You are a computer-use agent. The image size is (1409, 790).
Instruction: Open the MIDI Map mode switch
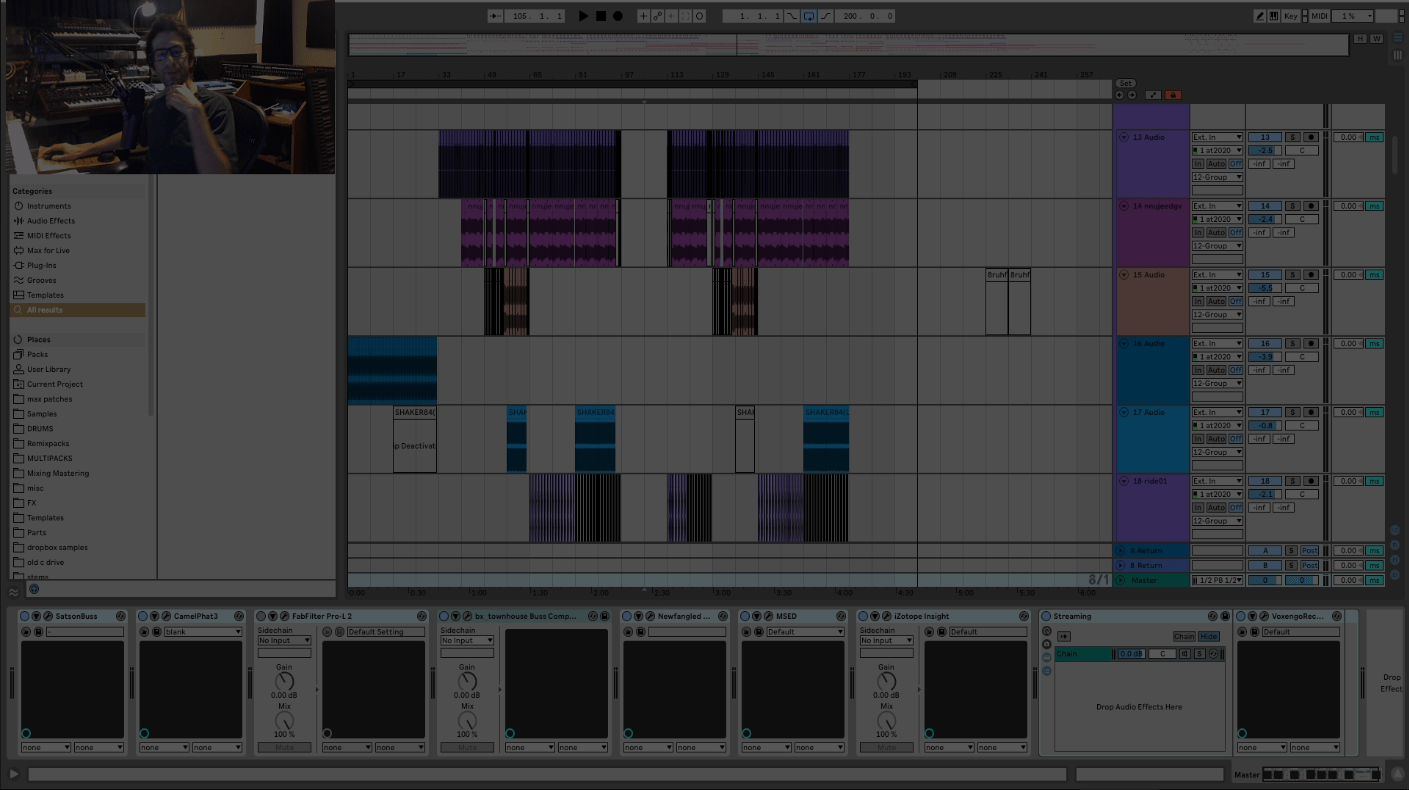click(1320, 16)
